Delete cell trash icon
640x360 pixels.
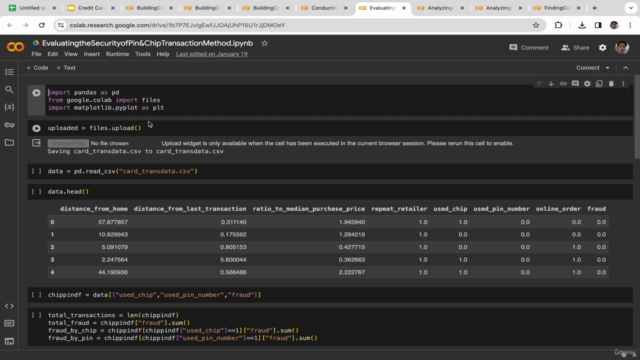point(611,84)
